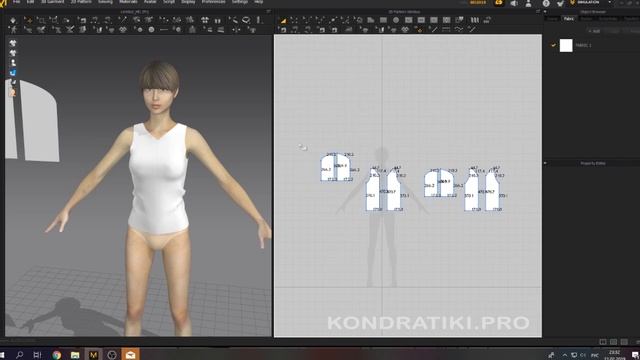Click the round orange icon beside the orange badge
This screenshot has height=360, width=640.
499,3
